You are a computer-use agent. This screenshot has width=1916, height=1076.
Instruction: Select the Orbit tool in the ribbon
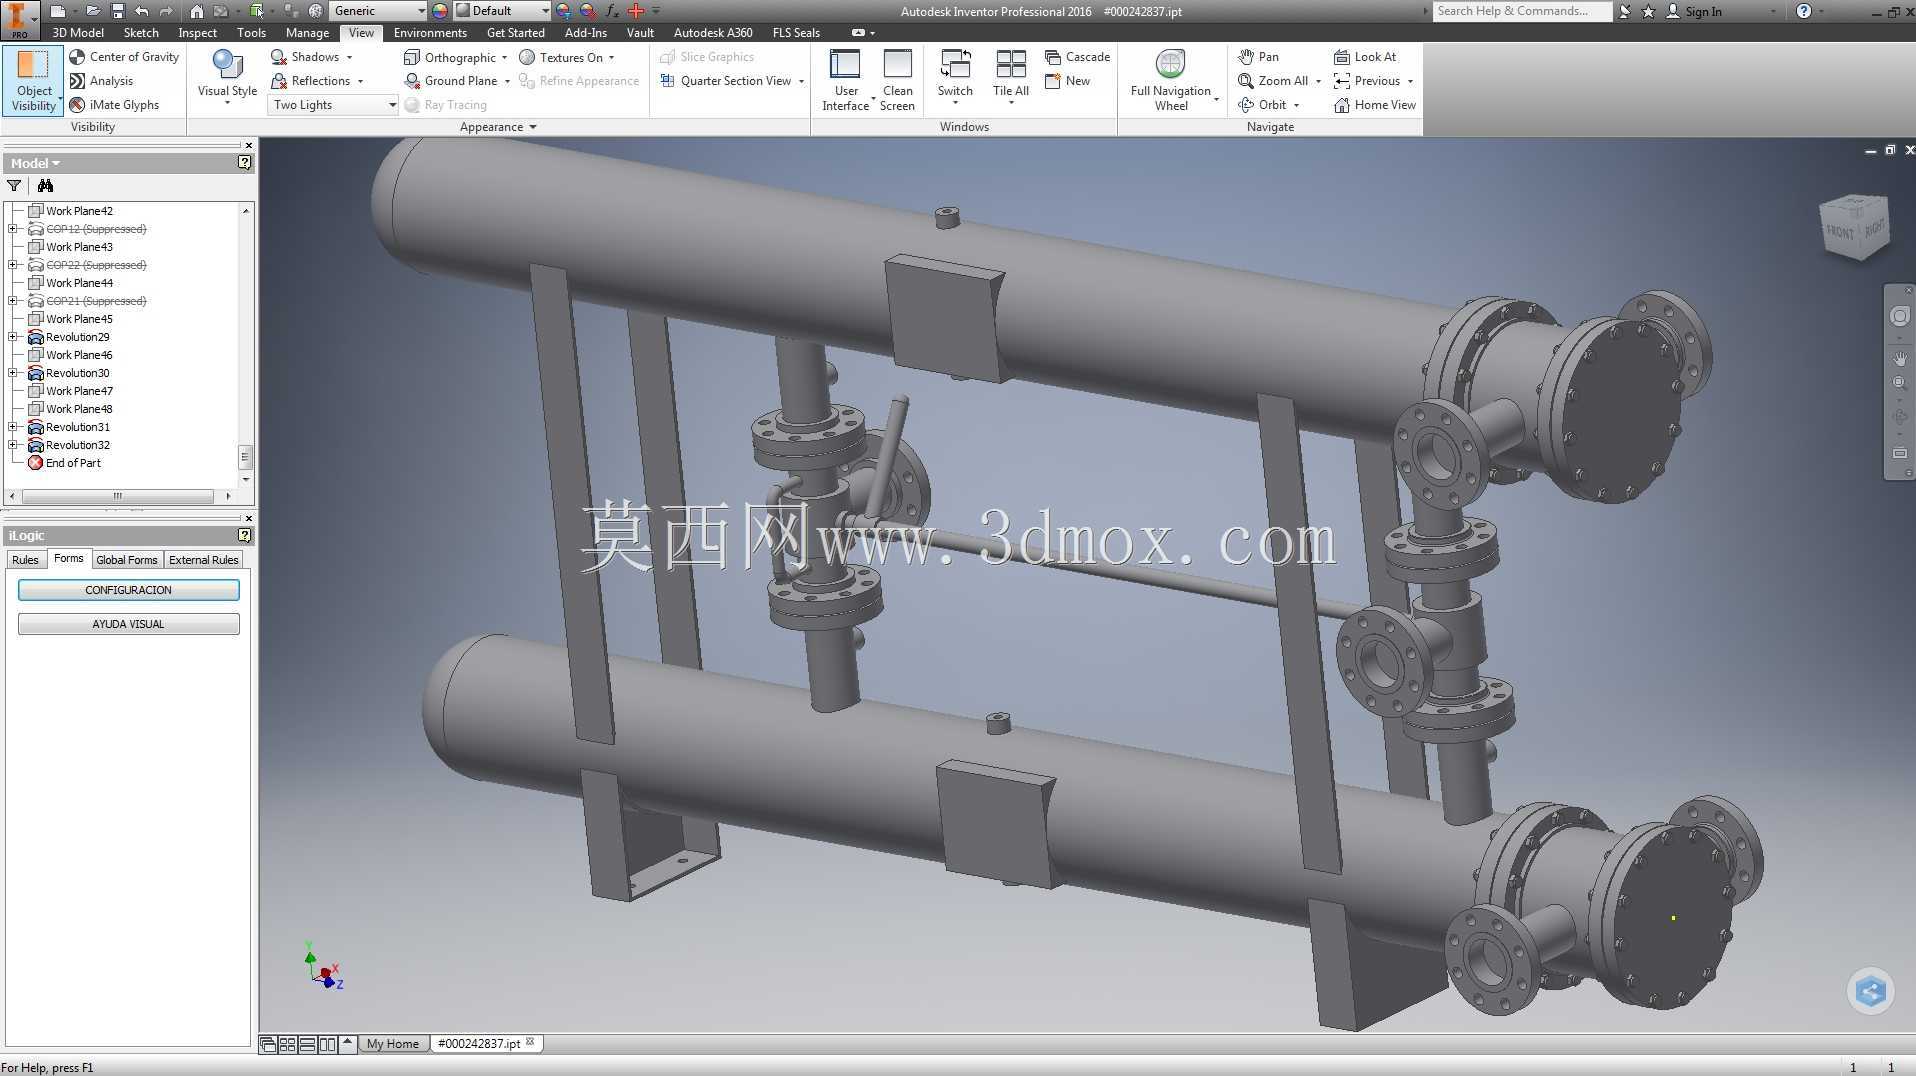tap(1262, 105)
